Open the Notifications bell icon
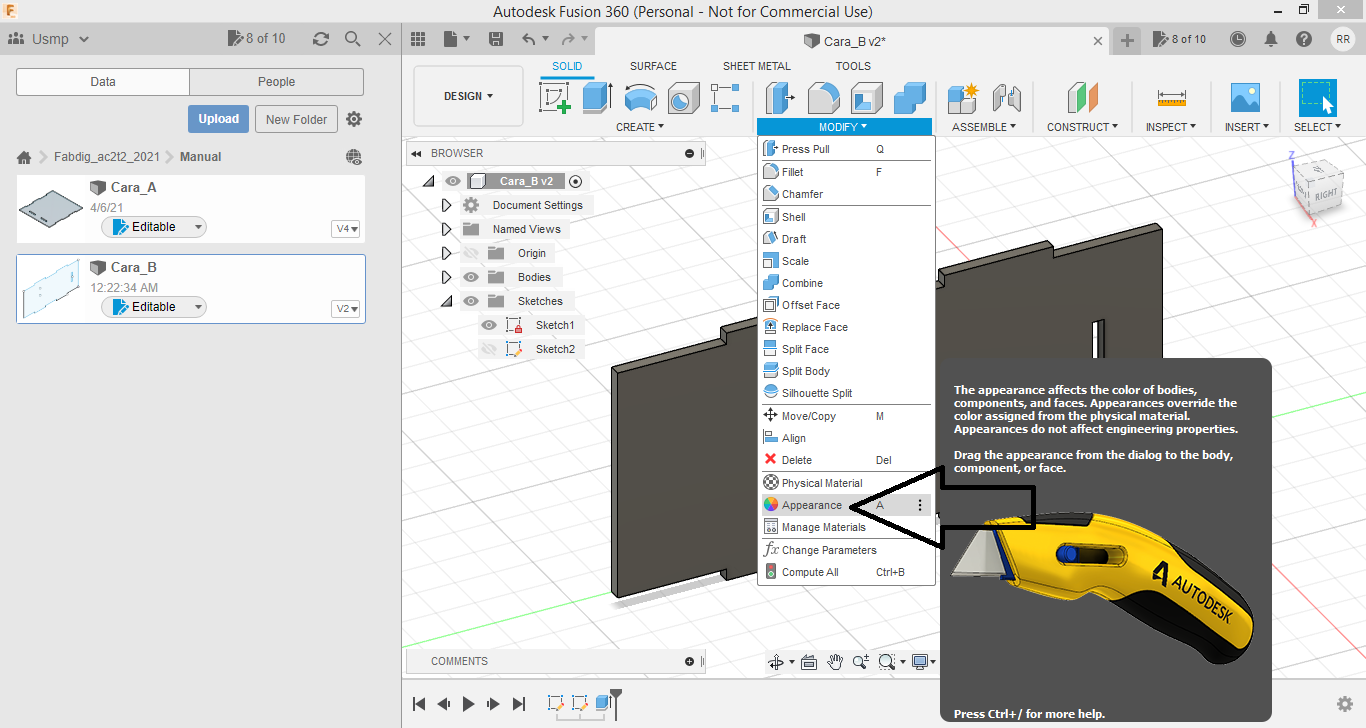The width and height of the screenshot is (1366, 728). [1271, 39]
